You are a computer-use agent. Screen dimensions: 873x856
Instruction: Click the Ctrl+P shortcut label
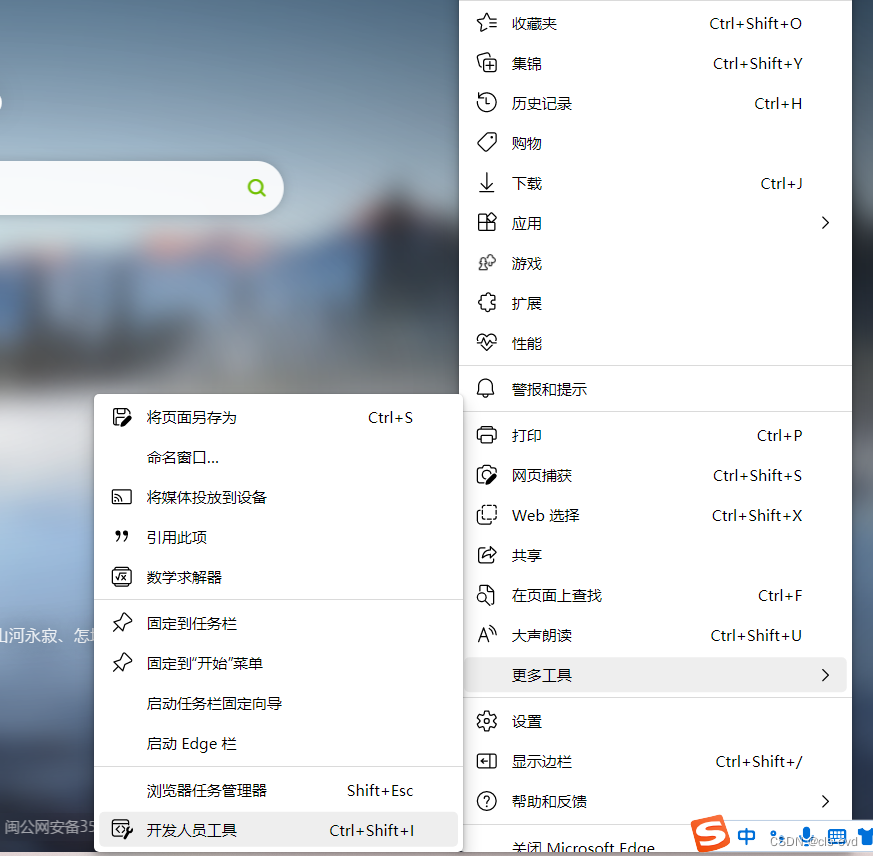coord(779,436)
